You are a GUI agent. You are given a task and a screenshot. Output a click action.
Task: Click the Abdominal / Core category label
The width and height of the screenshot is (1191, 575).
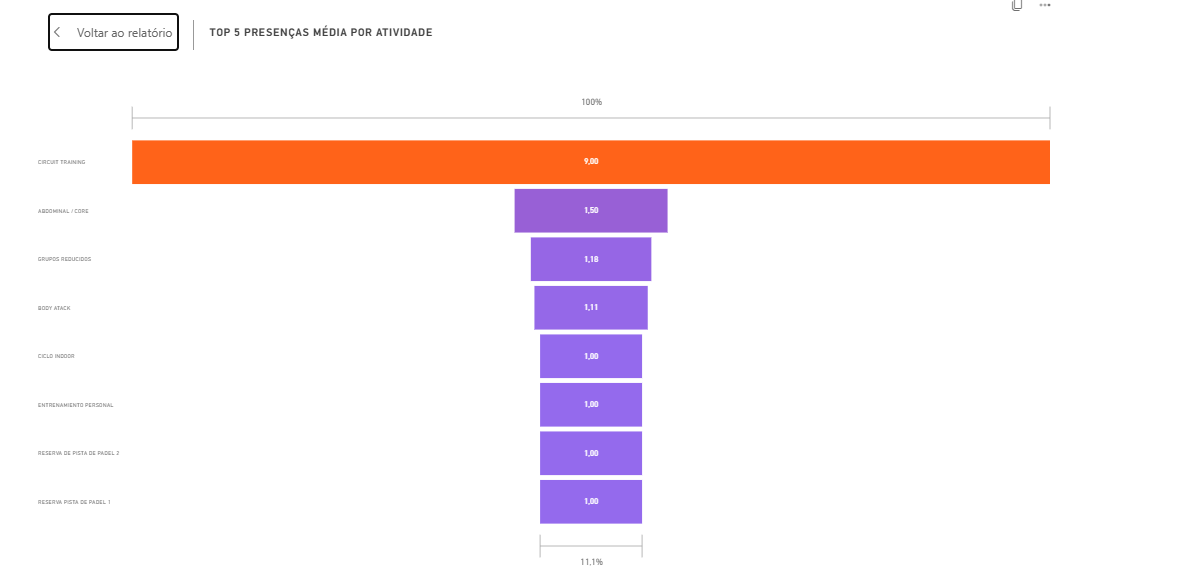click(x=63, y=210)
